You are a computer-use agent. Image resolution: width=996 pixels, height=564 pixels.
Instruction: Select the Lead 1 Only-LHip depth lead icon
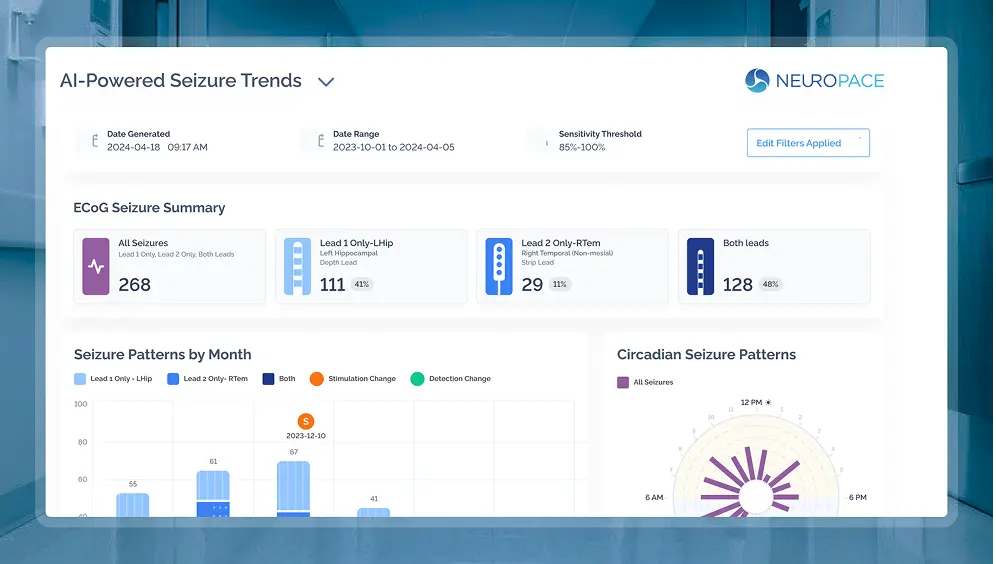pyautogui.click(x=297, y=266)
